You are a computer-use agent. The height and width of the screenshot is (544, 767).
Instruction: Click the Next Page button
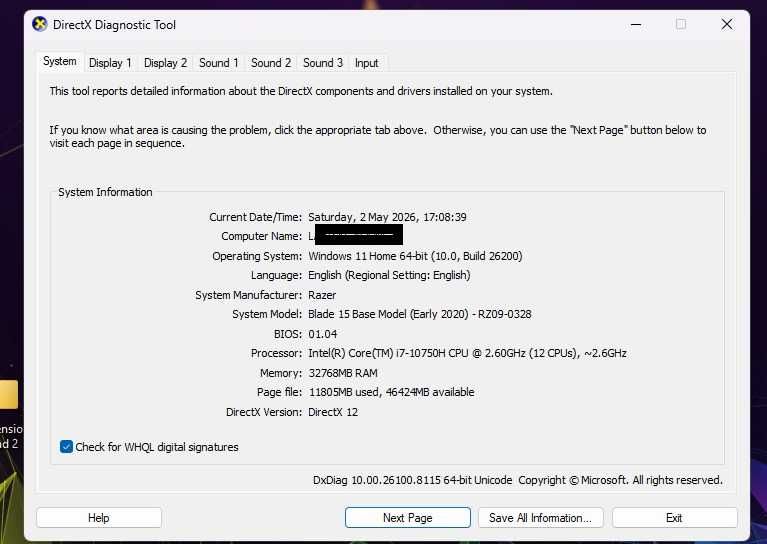[x=407, y=518]
